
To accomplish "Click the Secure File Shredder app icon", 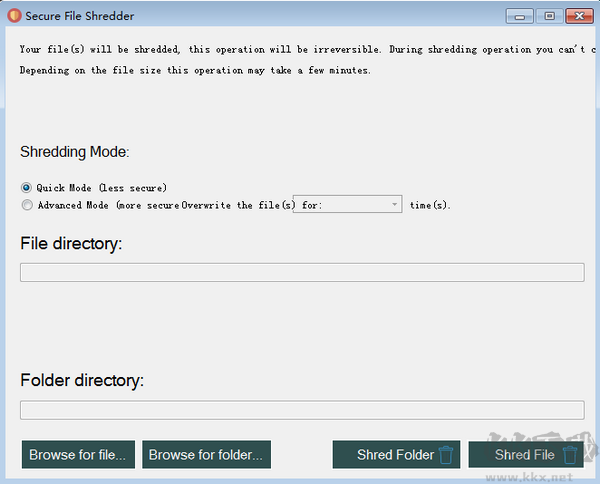I will coord(12,16).
